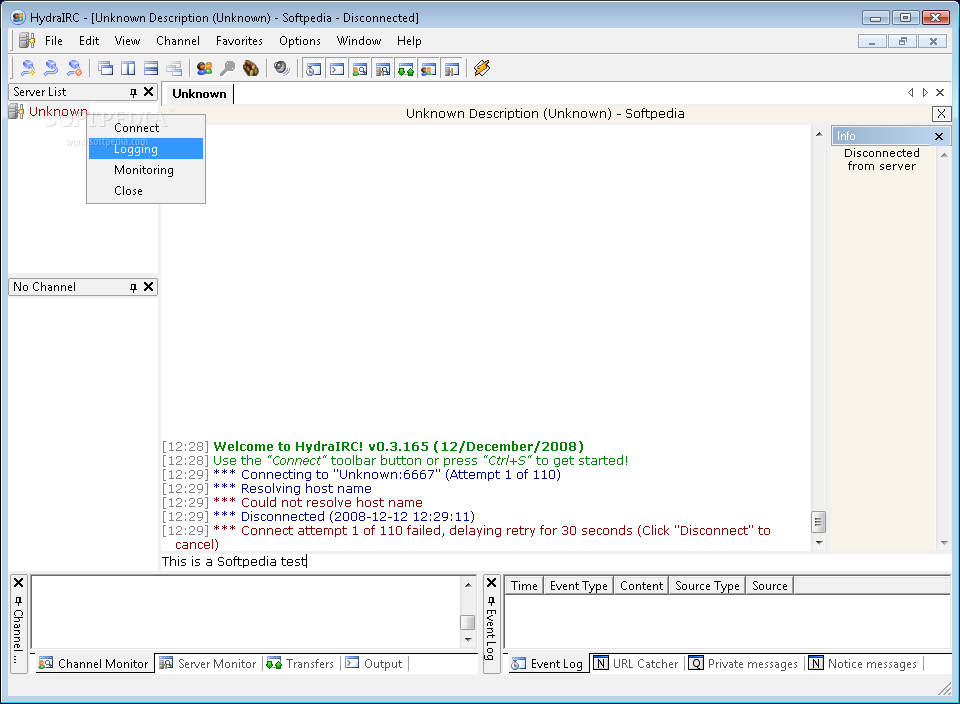The height and width of the screenshot is (704, 960).
Task: Sort by Content column header
Action: tap(641, 586)
